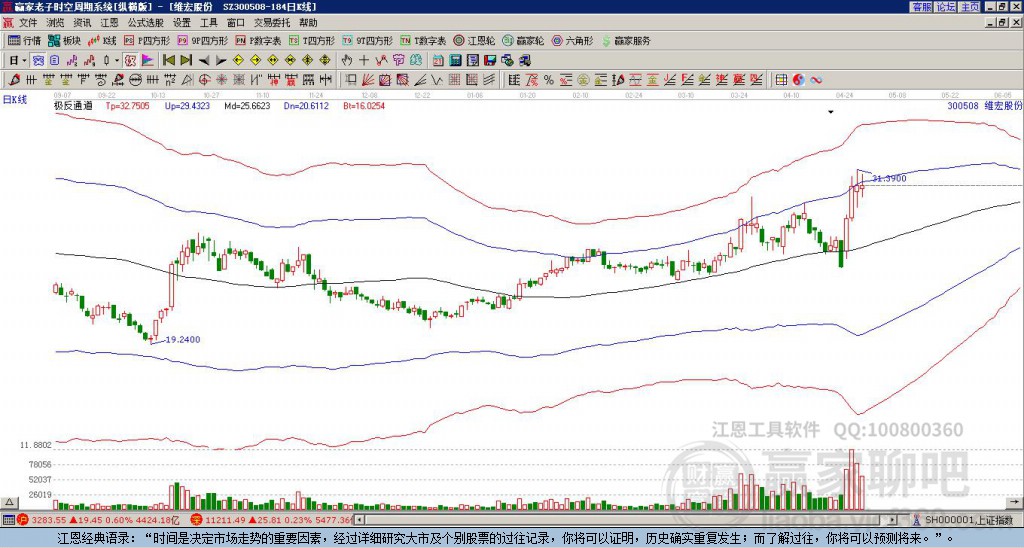The image size is (1024, 548).
Task: Click the first yellow diamond arrow icon
Action: 238,61
